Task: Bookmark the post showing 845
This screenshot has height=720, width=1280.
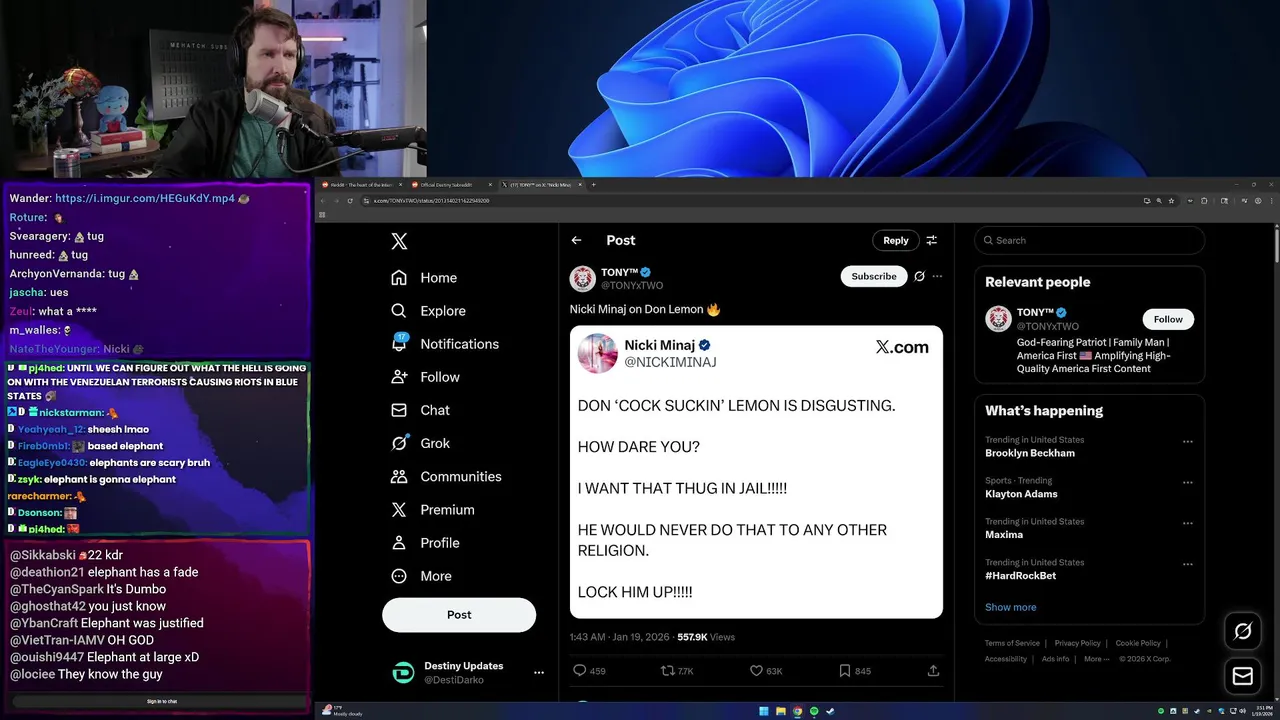Action: point(845,671)
